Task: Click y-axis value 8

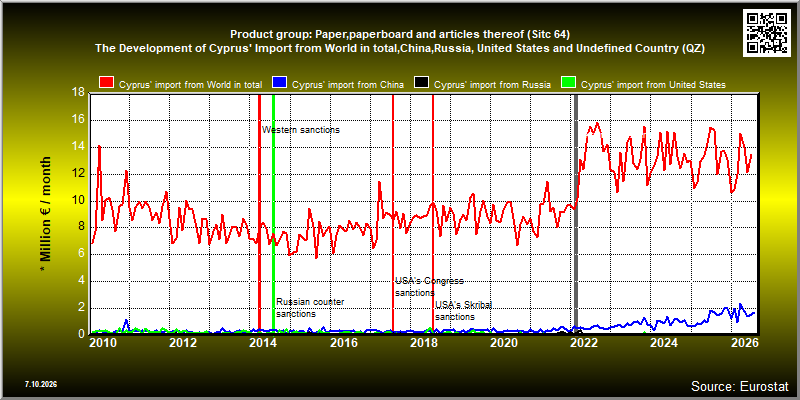Action: tap(82, 228)
